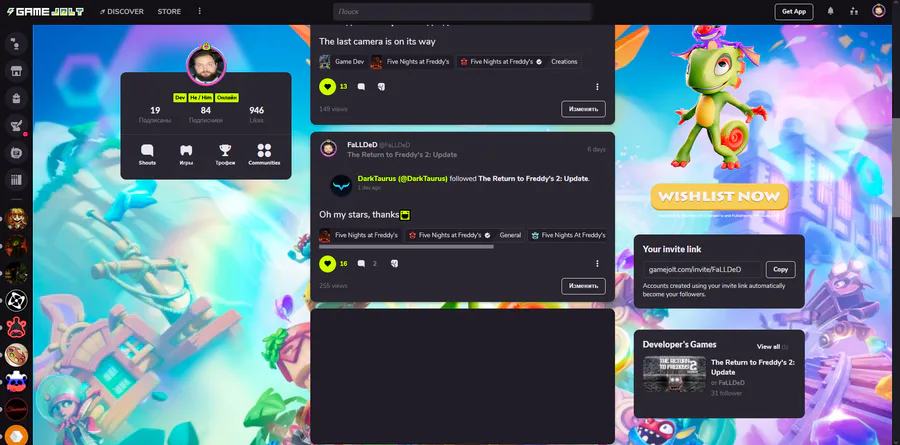Viewport: 900px width, 445px height.
Task: Click the 946 Likes count
Action: coord(257,114)
